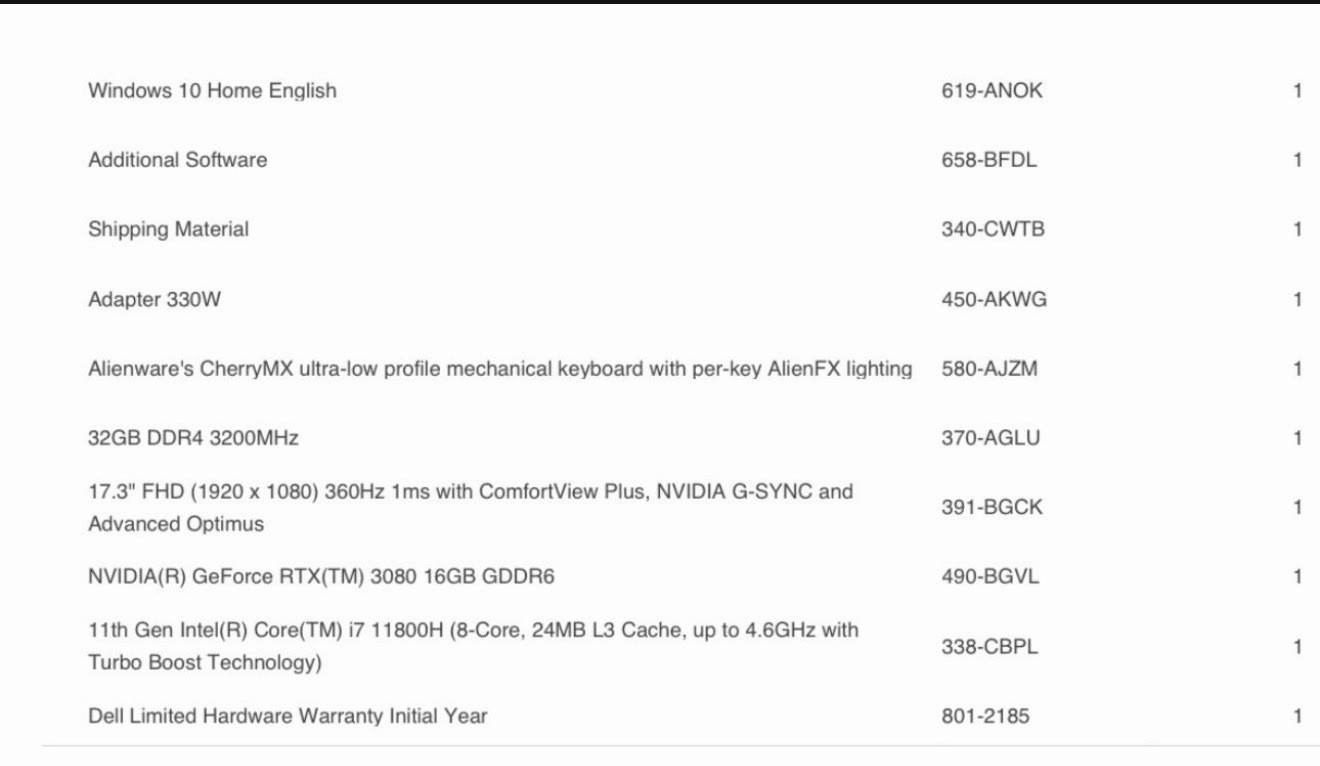Select the Intel Core i7 11800H description

(x=473, y=646)
